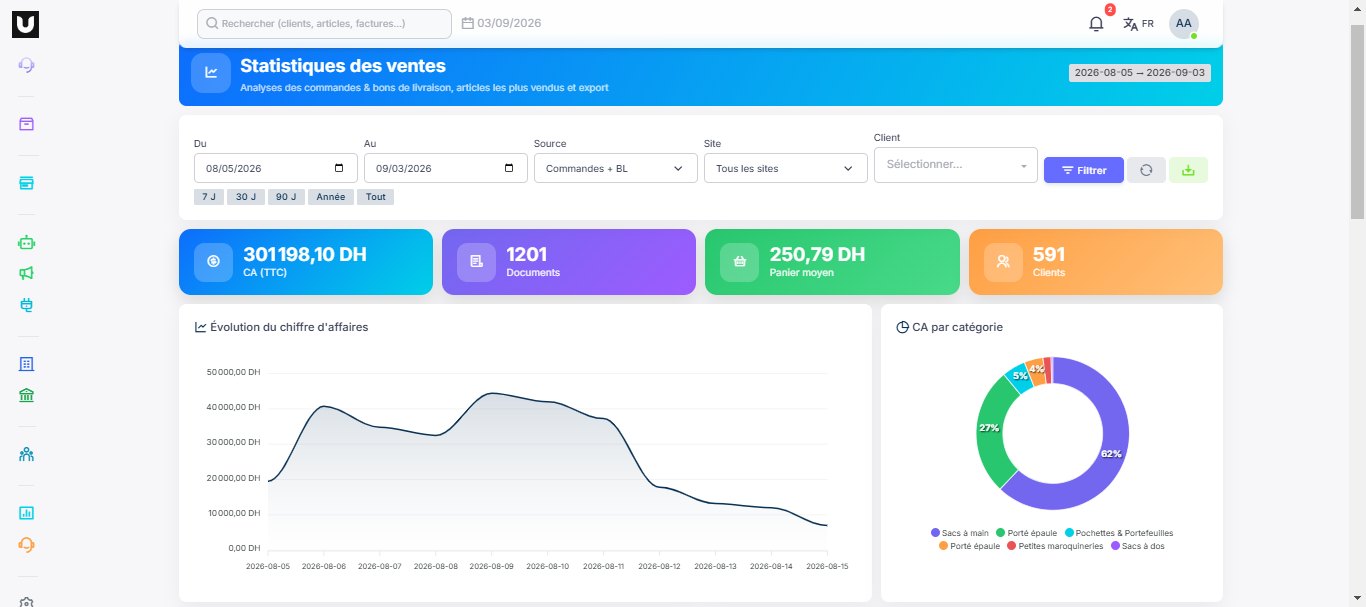Click the green export download icon
This screenshot has width=1366, height=607.
[1188, 170]
